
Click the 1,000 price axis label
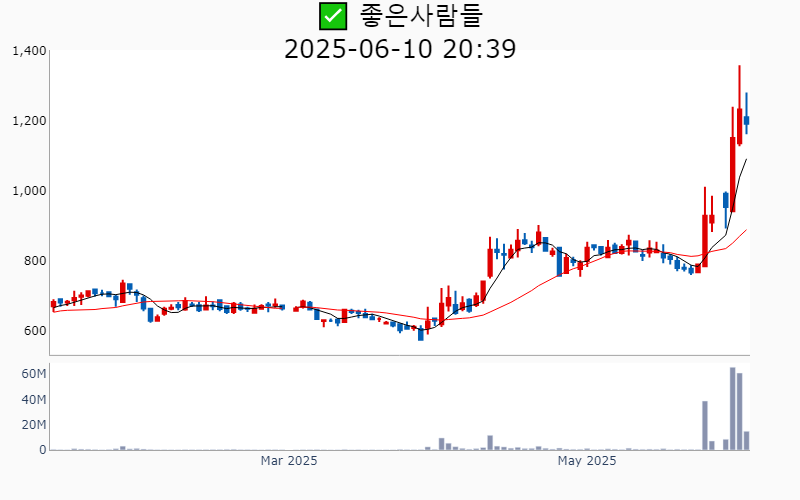(x=29, y=191)
